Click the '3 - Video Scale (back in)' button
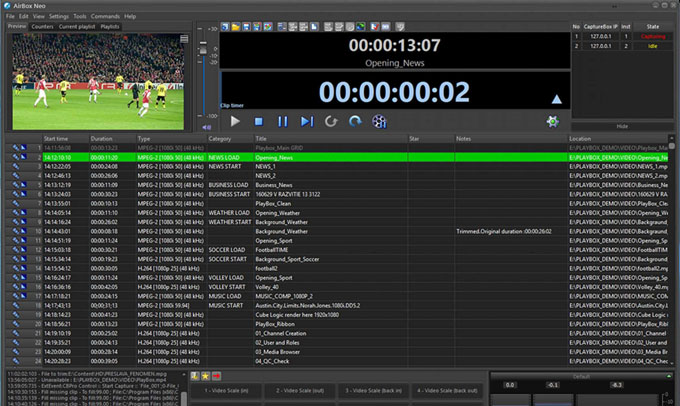The height and width of the screenshot is (406, 680). coord(373,391)
